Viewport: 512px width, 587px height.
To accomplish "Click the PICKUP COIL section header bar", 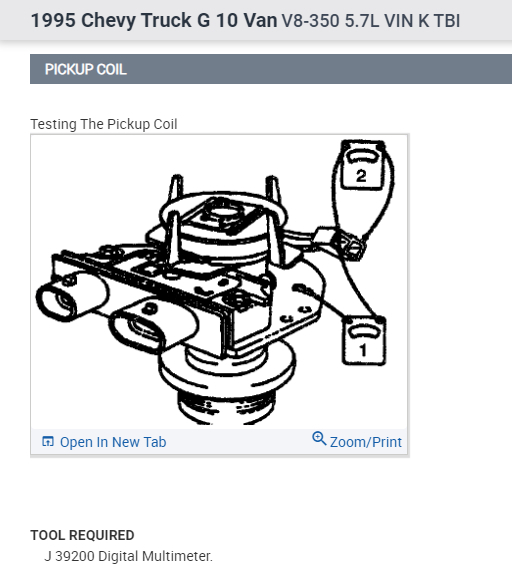I will [271, 69].
